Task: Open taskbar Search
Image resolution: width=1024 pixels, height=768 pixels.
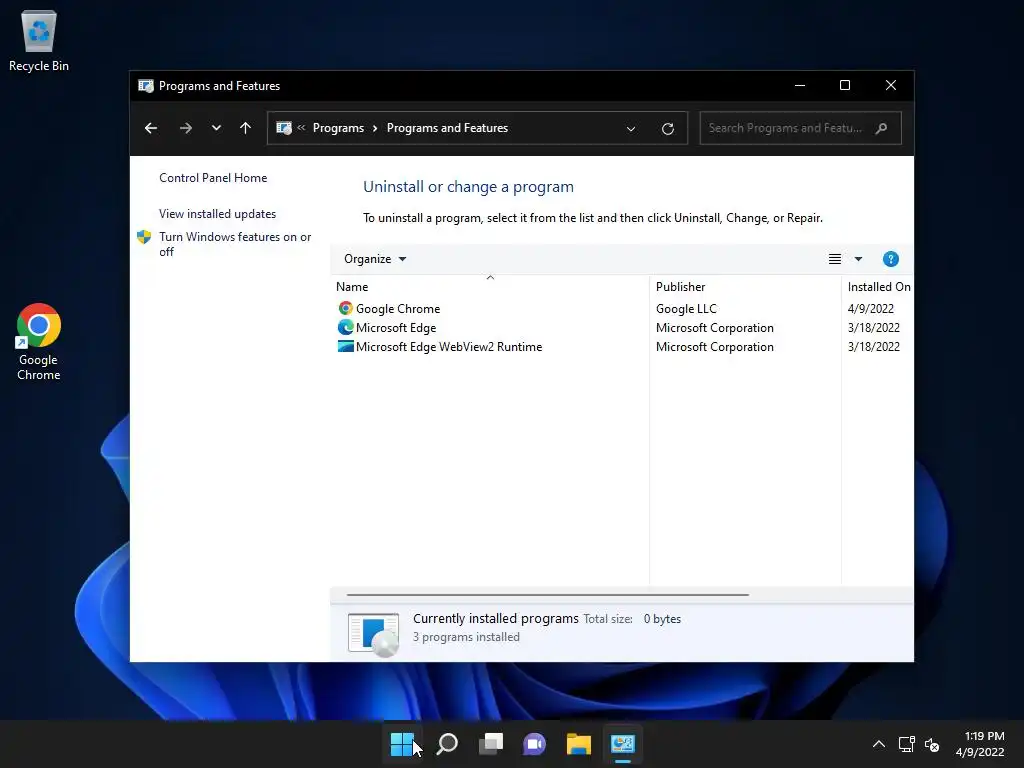Action: (447, 744)
